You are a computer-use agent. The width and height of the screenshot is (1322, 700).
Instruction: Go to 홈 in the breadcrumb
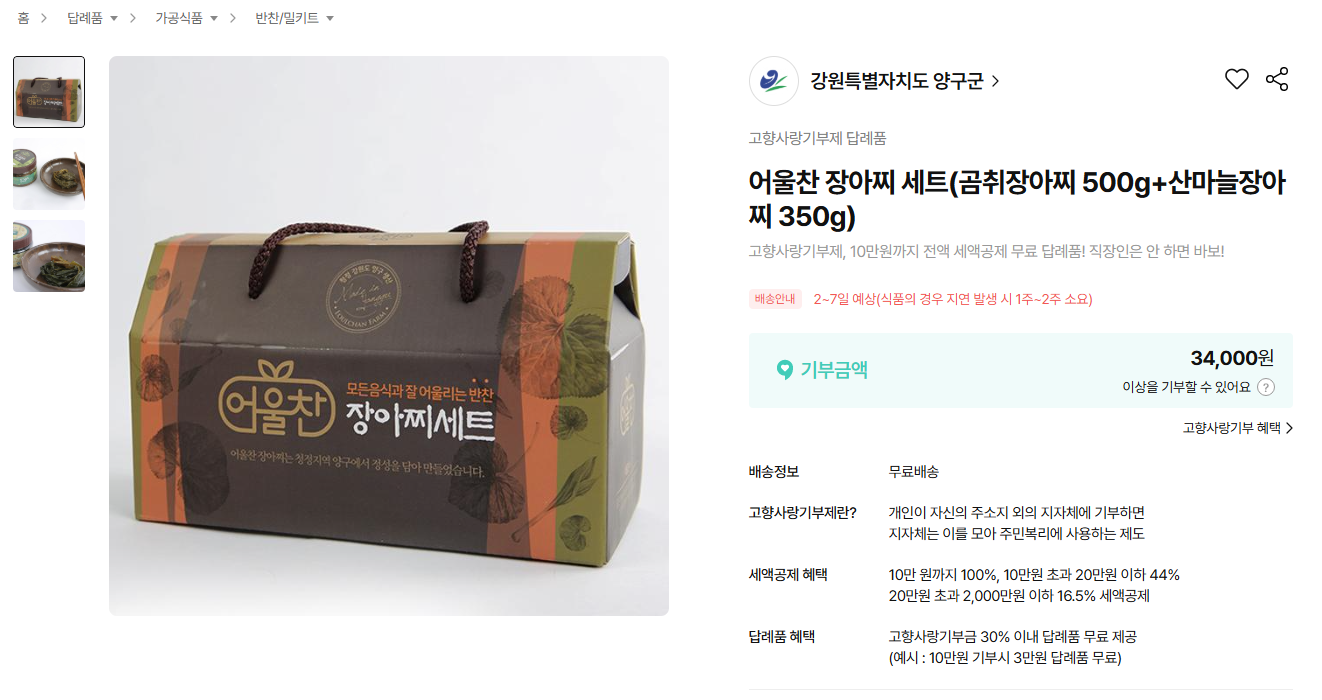point(23,18)
